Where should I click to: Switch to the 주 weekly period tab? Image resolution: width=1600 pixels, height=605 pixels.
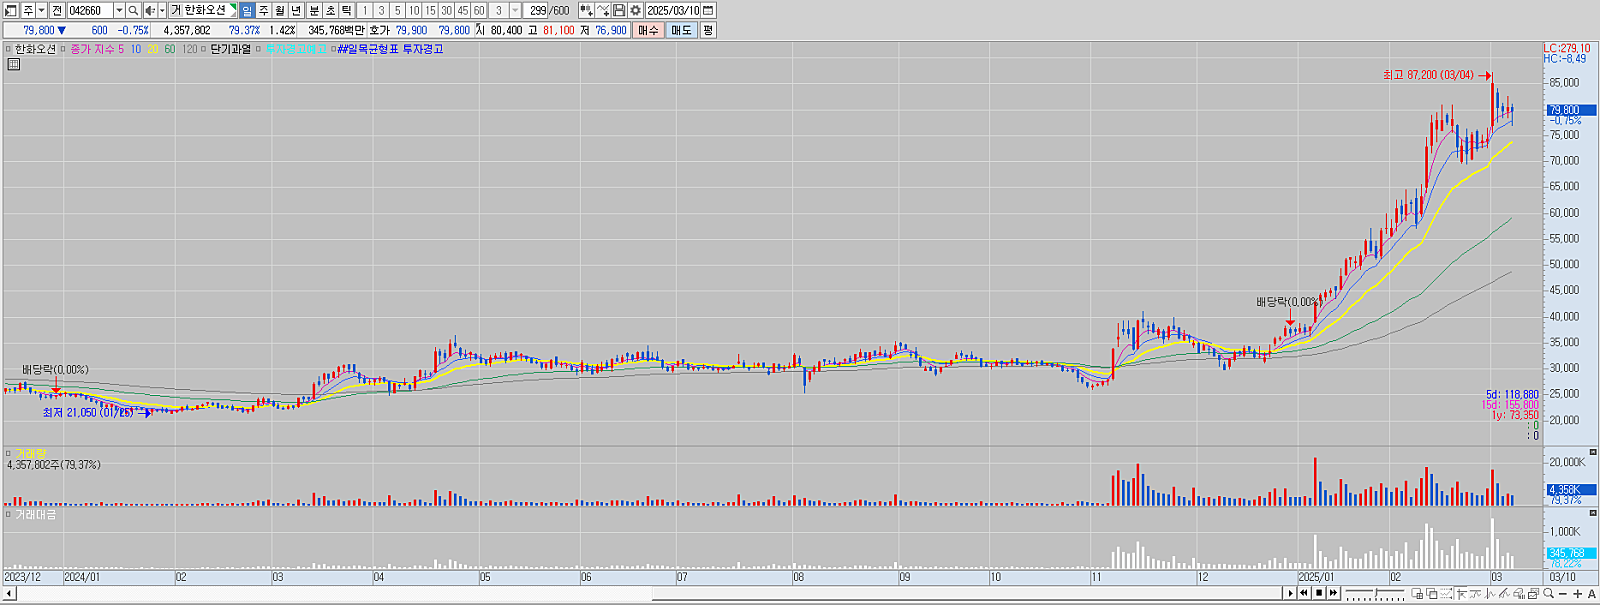point(263,10)
